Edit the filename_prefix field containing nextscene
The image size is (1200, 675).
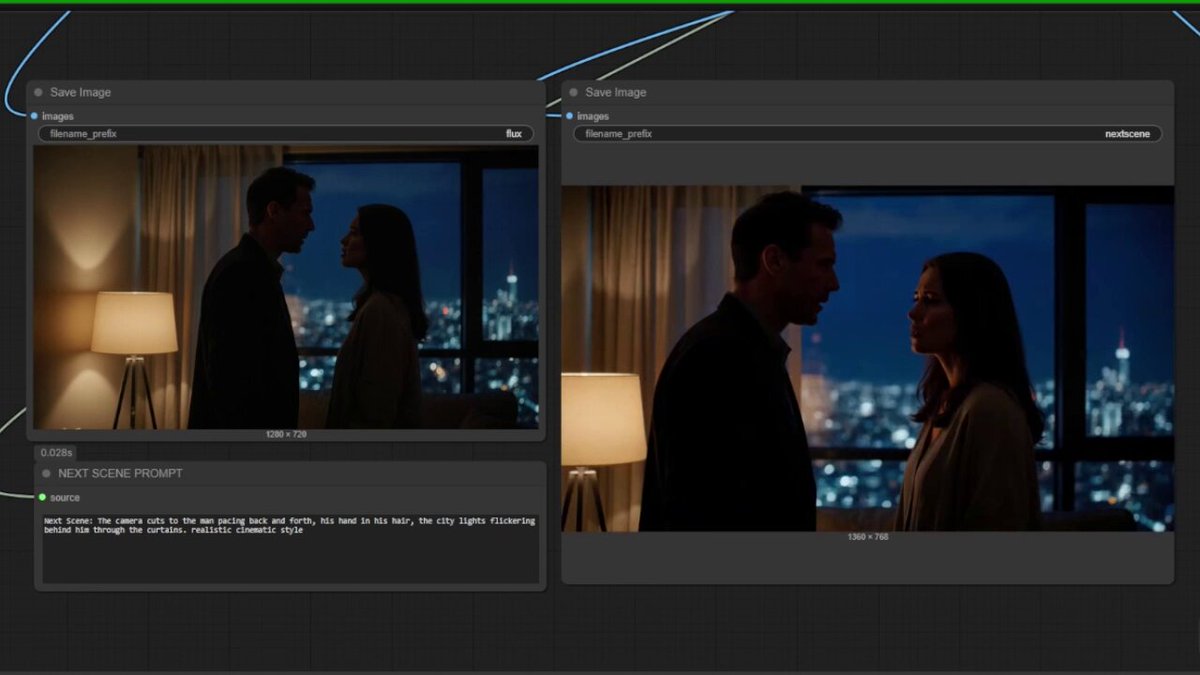[x=867, y=134]
